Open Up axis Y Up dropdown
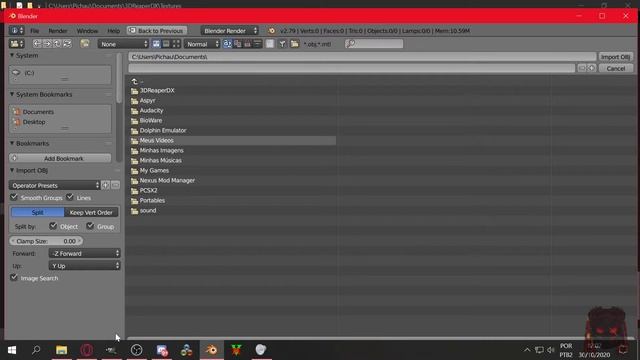This screenshot has width=640, height=360. pos(84,266)
